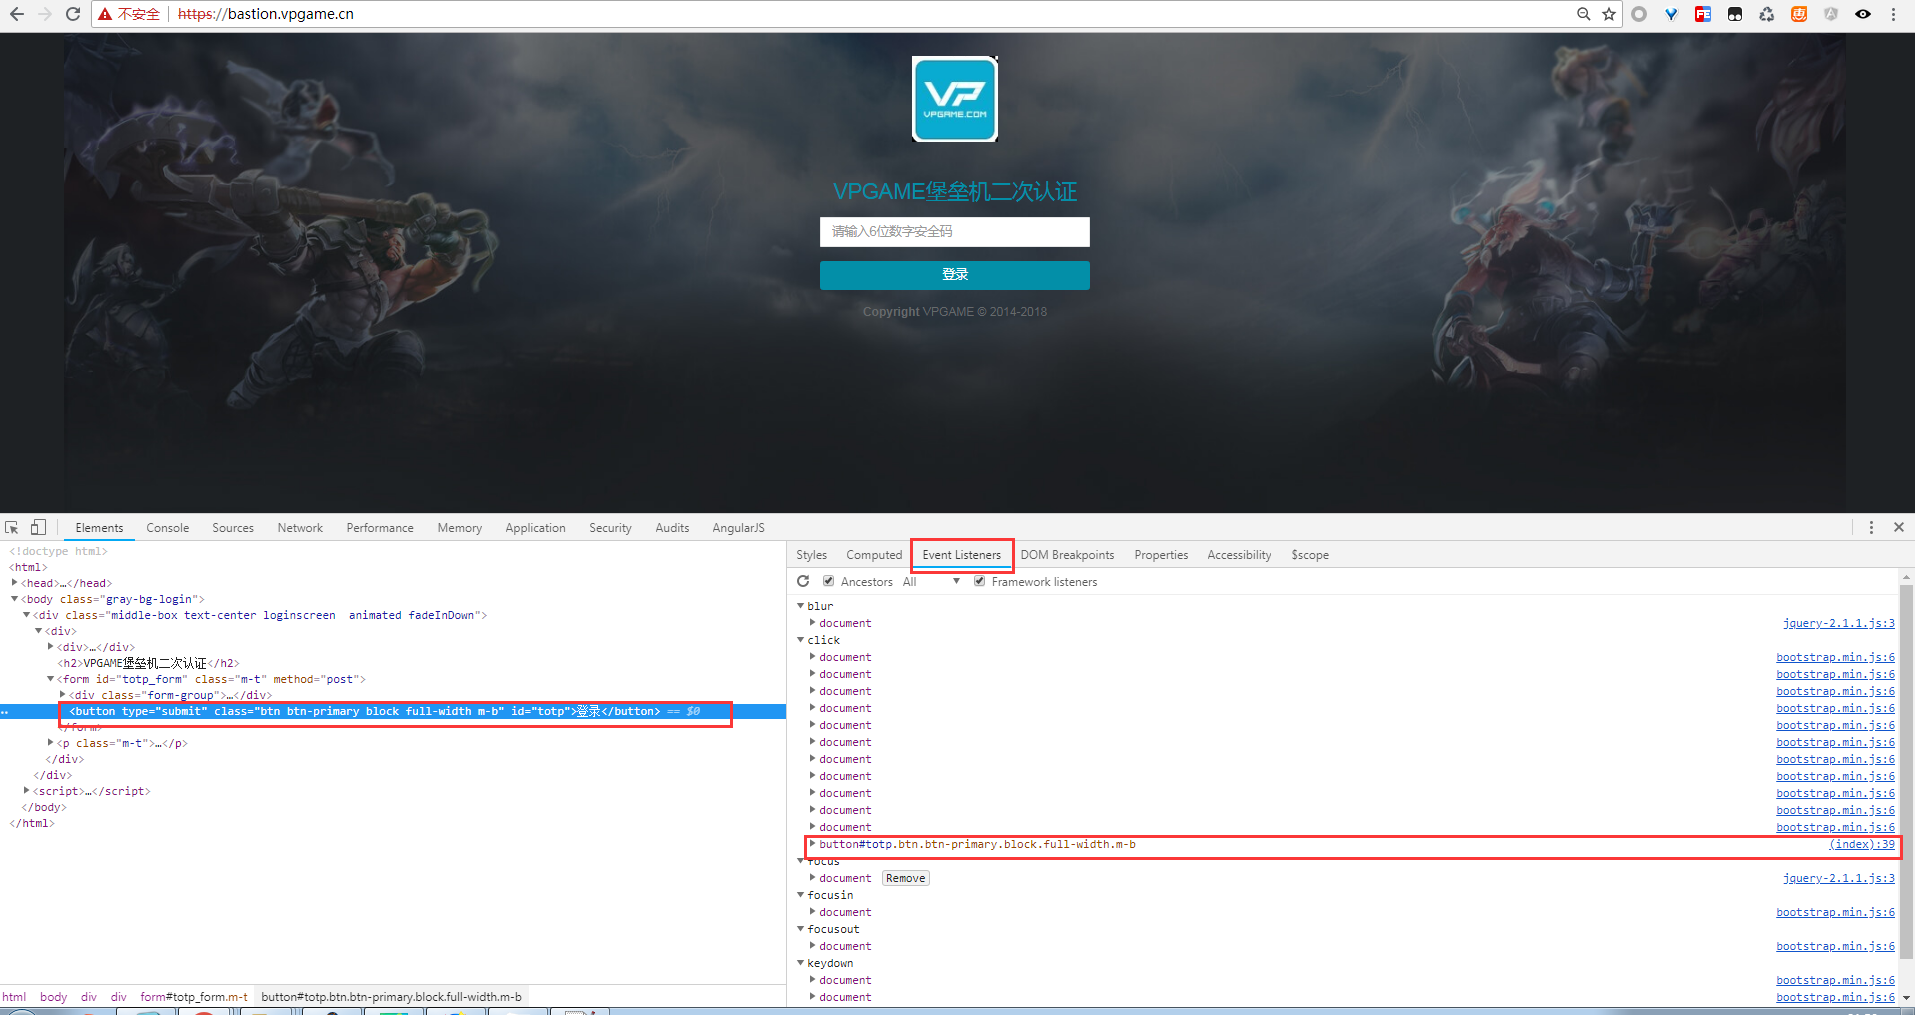The height and width of the screenshot is (1015, 1915).
Task: Switch to the Sources tab
Action: coord(233,528)
